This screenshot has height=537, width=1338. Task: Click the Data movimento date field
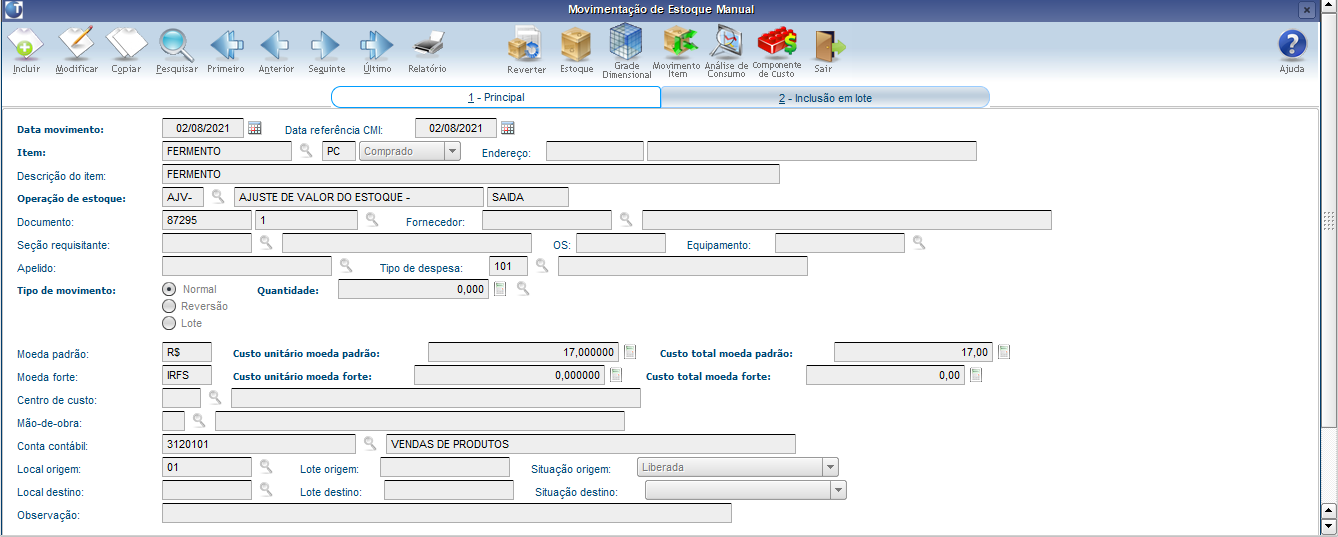(x=203, y=128)
